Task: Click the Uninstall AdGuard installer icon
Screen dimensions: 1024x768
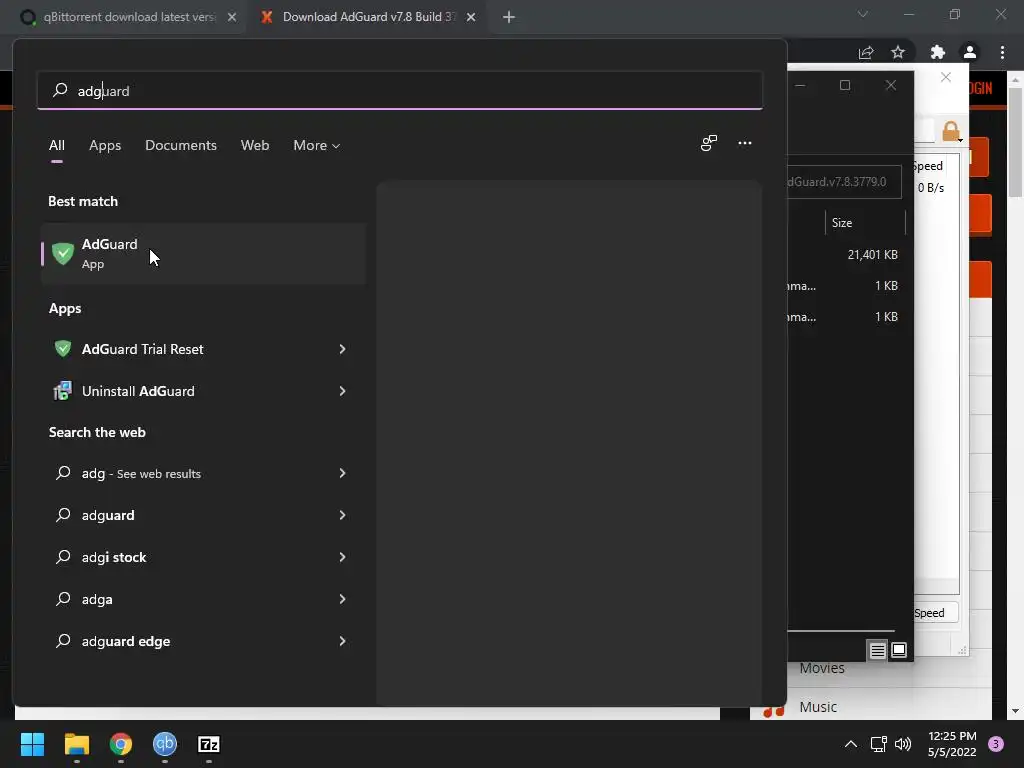Action: [x=63, y=391]
